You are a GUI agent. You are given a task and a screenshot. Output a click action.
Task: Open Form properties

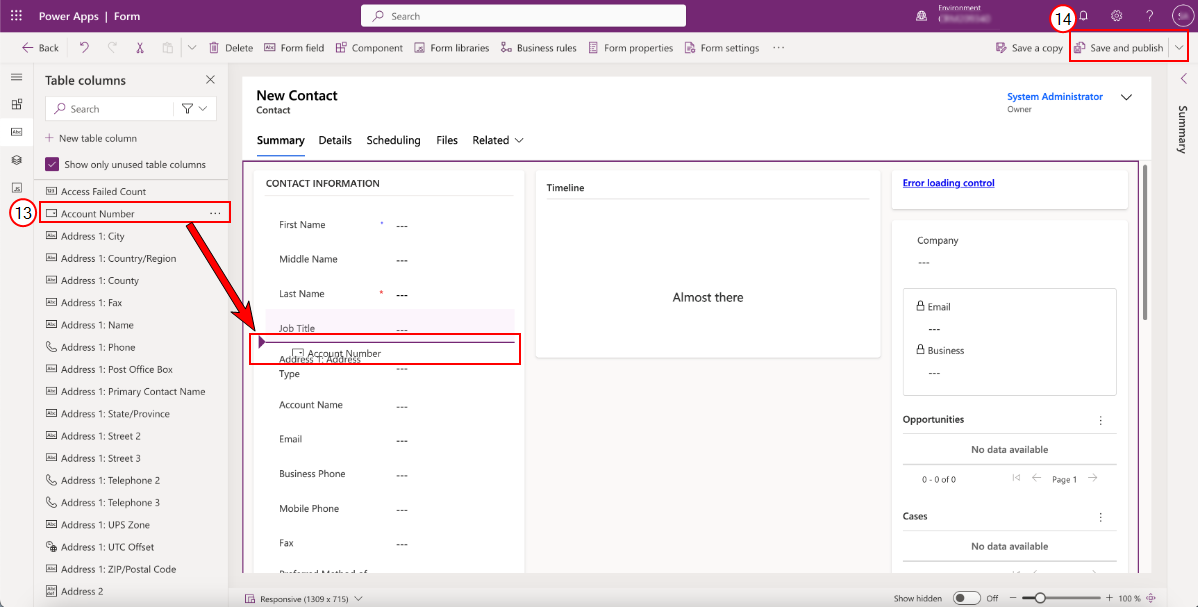coord(630,47)
